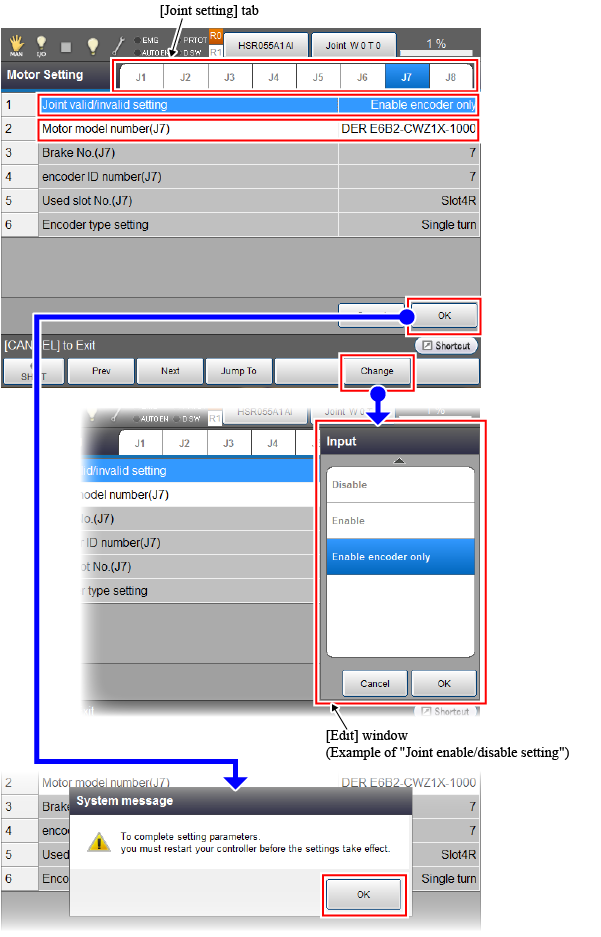Open the HSR055A1AI robot selector
Image resolution: width=601 pixels, height=937 pixels.
(266, 45)
